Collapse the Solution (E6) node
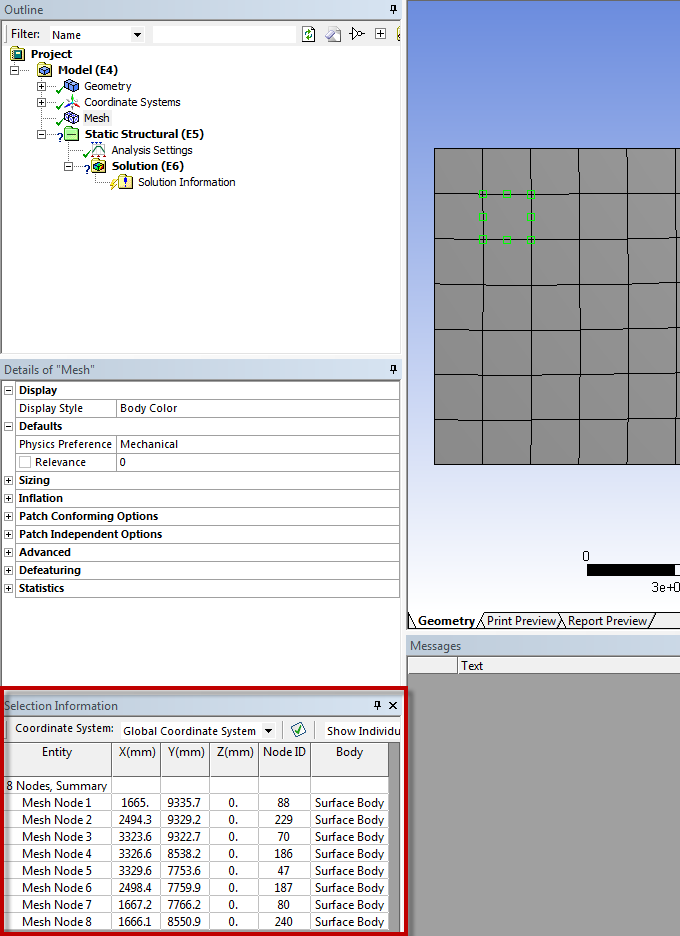 click(68, 167)
